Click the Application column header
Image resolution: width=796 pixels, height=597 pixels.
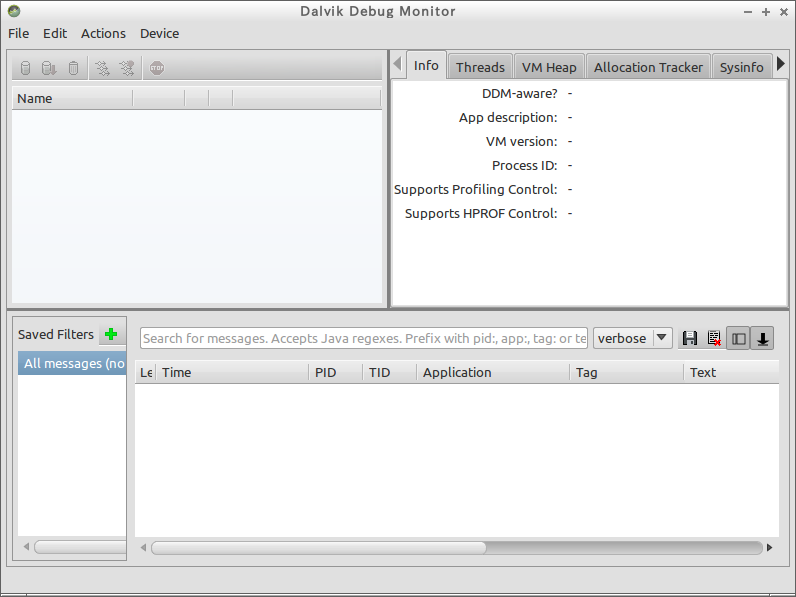(x=493, y=373)
